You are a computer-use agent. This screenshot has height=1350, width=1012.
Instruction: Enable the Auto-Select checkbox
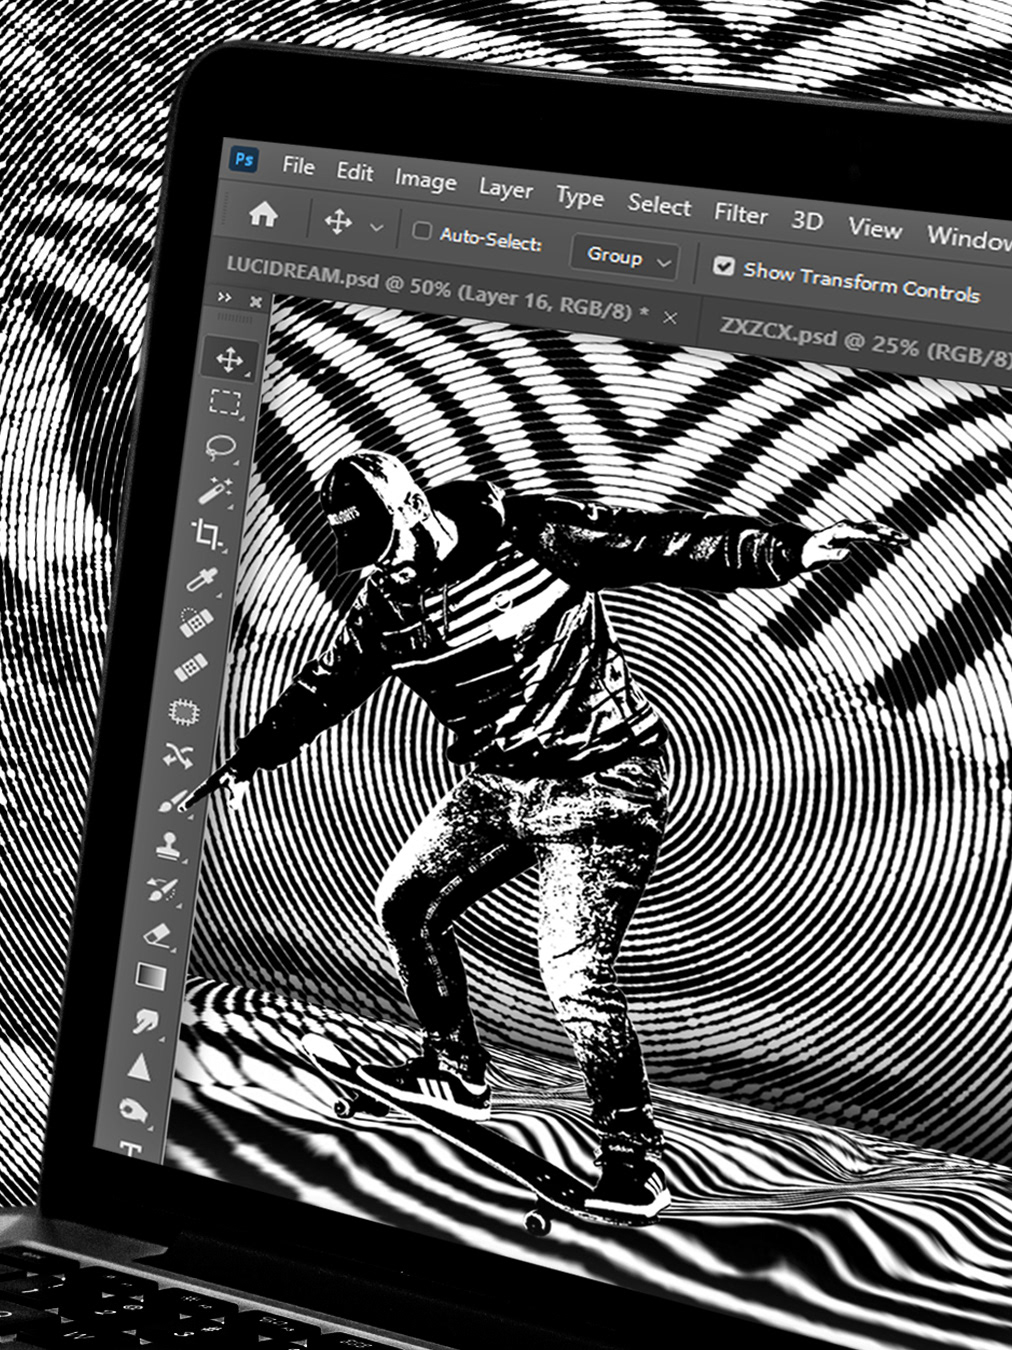coord(422,232)
